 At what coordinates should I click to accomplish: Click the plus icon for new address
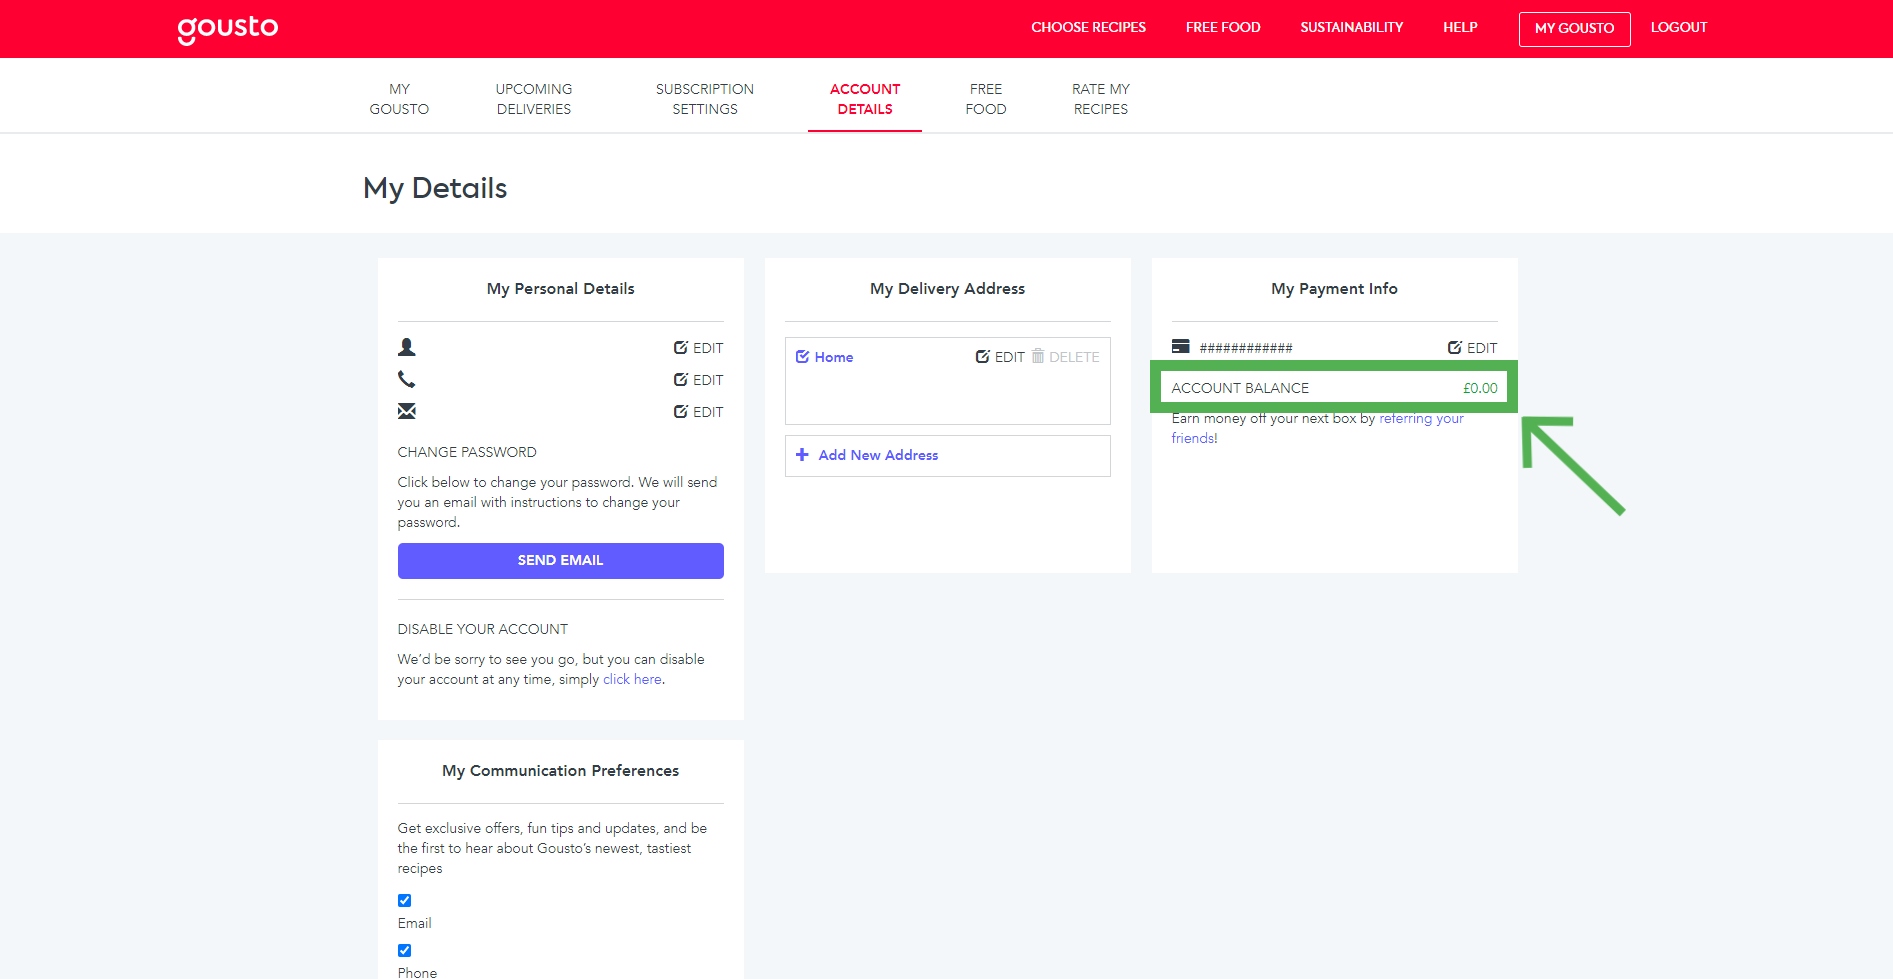coord(802,455)
